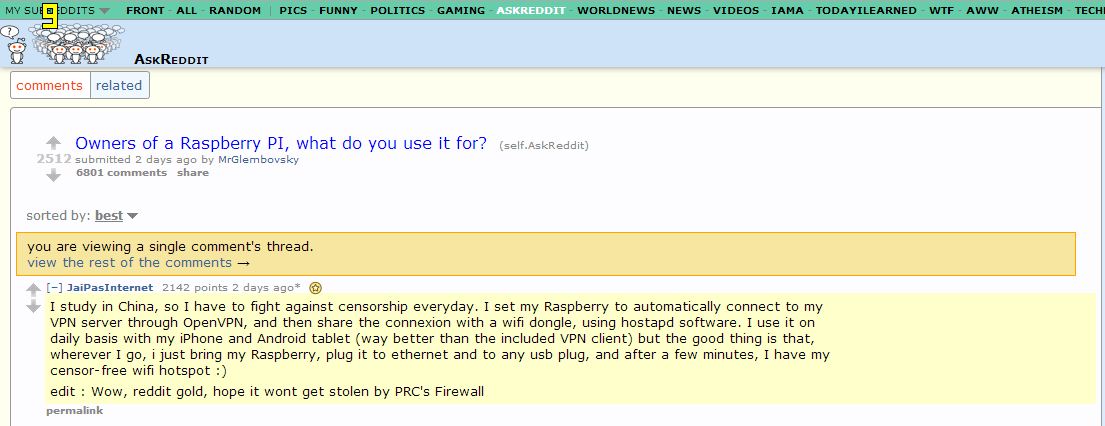This screenshot has height=426, width=1105.
Task: Open the post title link
Action: (280, 143)
